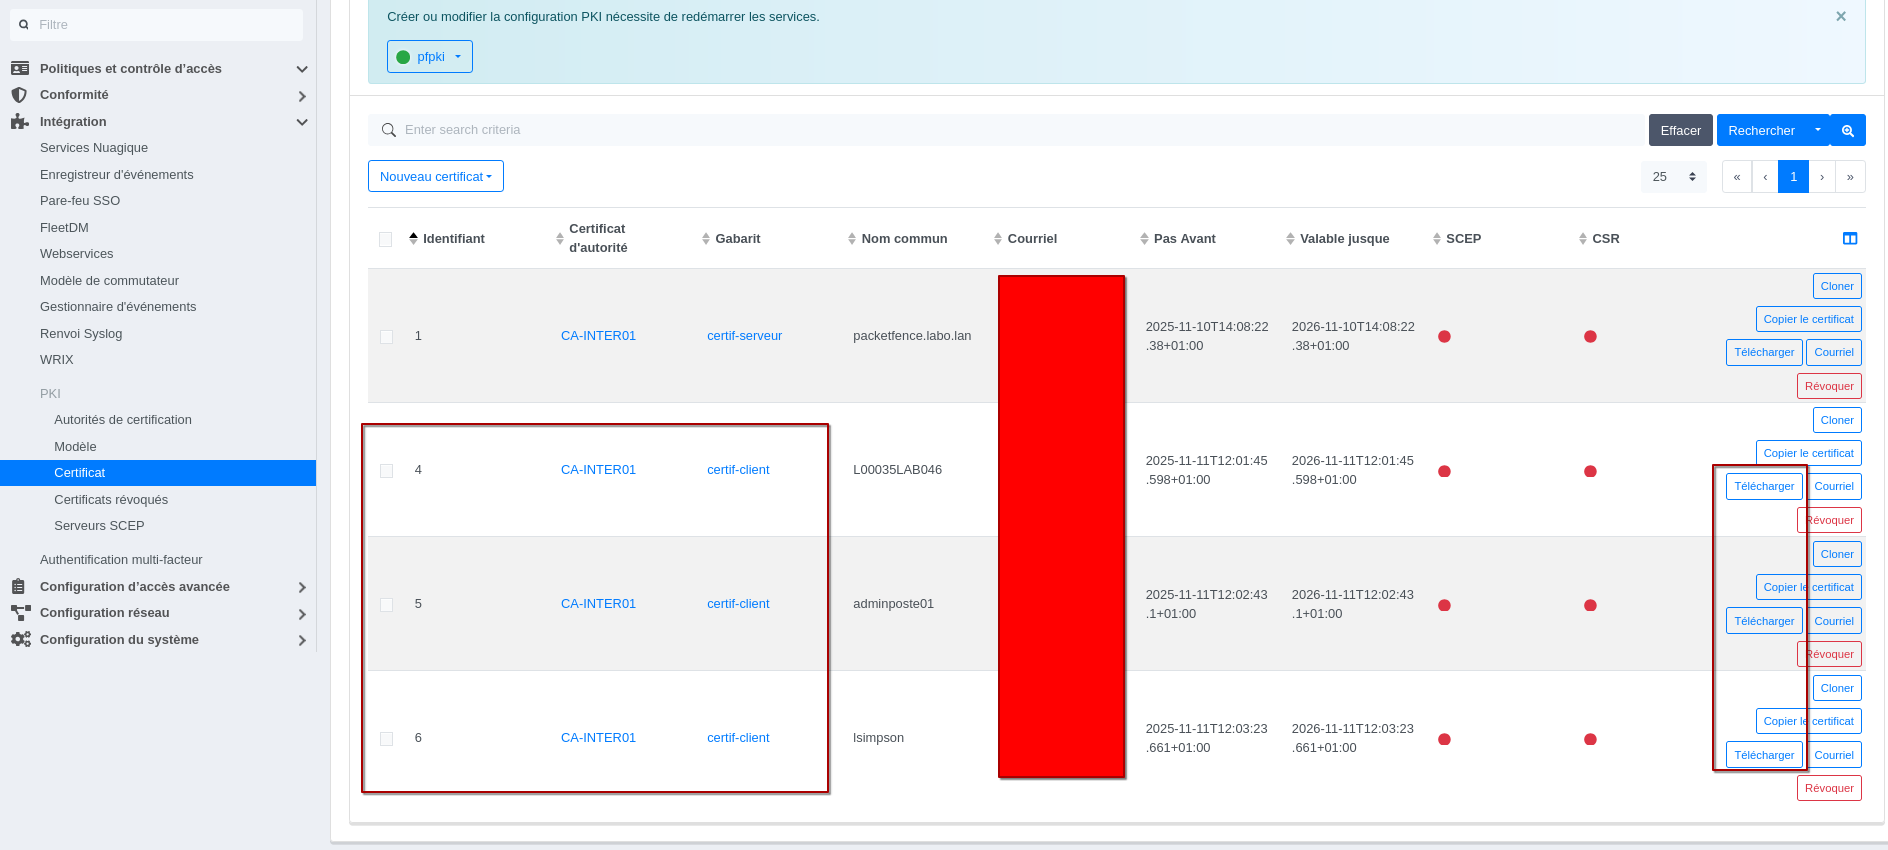Select the checkbox for certificate 5
1888x850 pixels.
click(386, 605)
